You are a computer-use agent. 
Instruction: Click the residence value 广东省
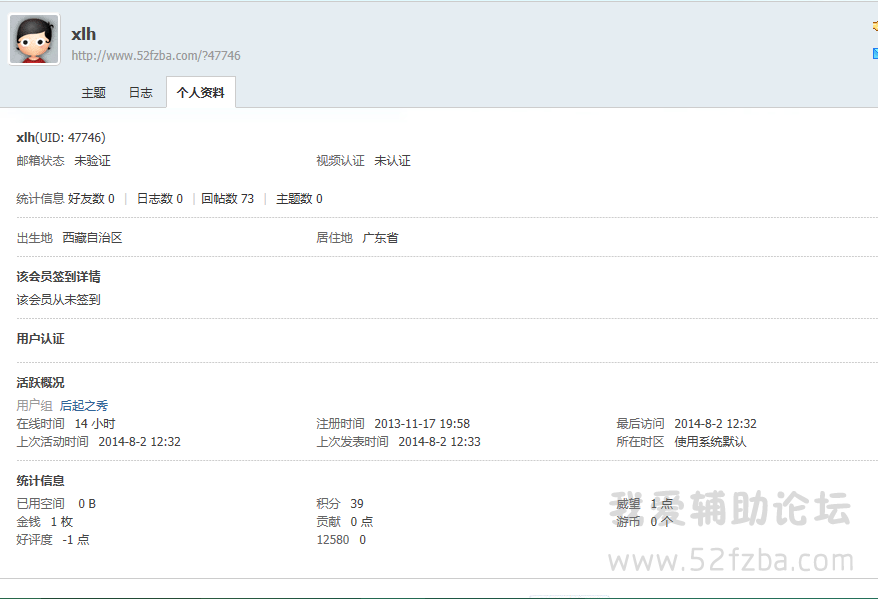(380, 238)
